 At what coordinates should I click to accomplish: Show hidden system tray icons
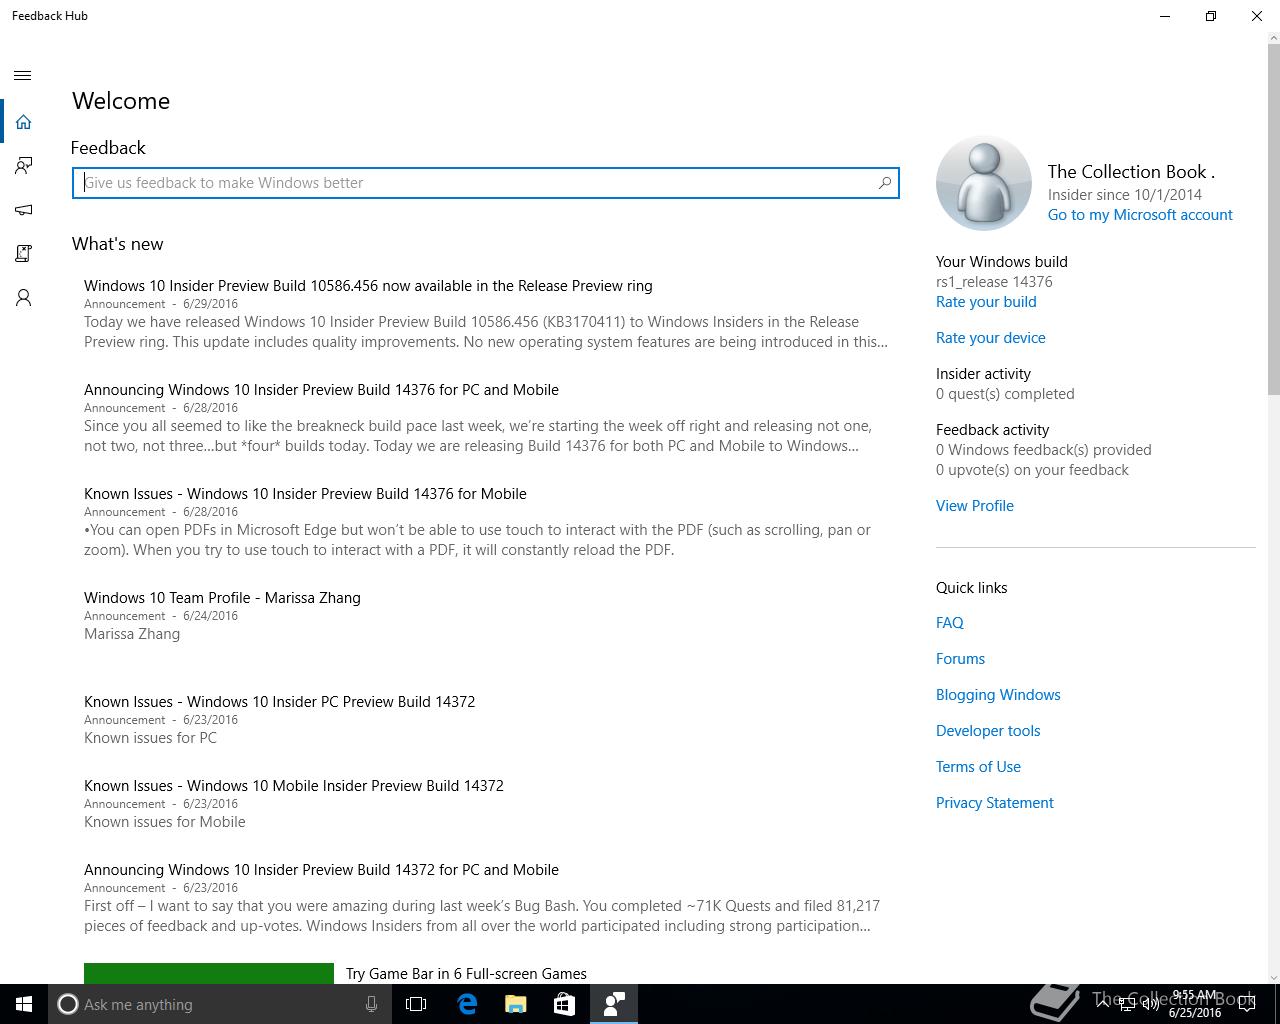pos(1104,1004)
